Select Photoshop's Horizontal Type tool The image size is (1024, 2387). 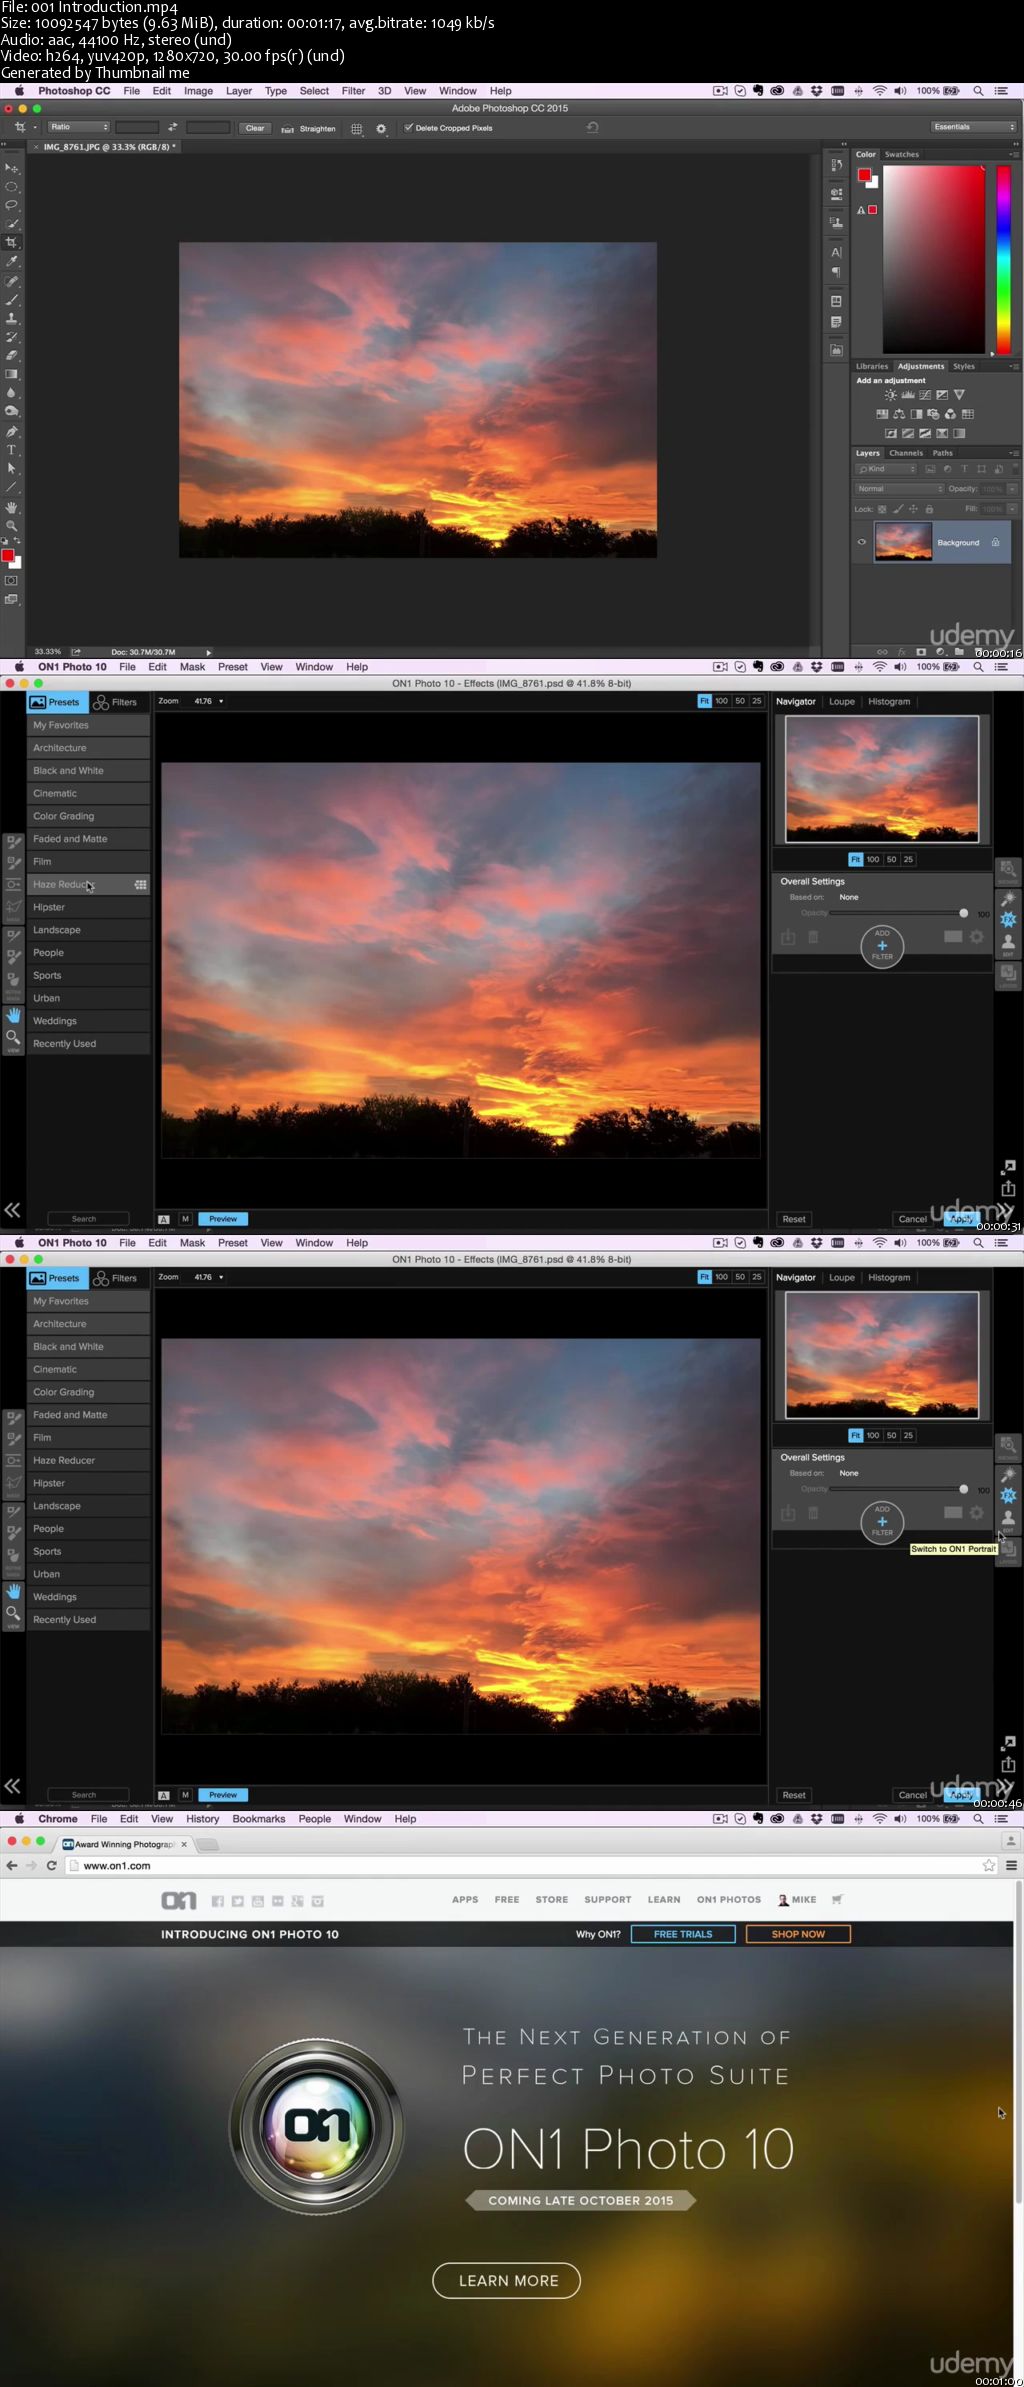coord(12,450)
